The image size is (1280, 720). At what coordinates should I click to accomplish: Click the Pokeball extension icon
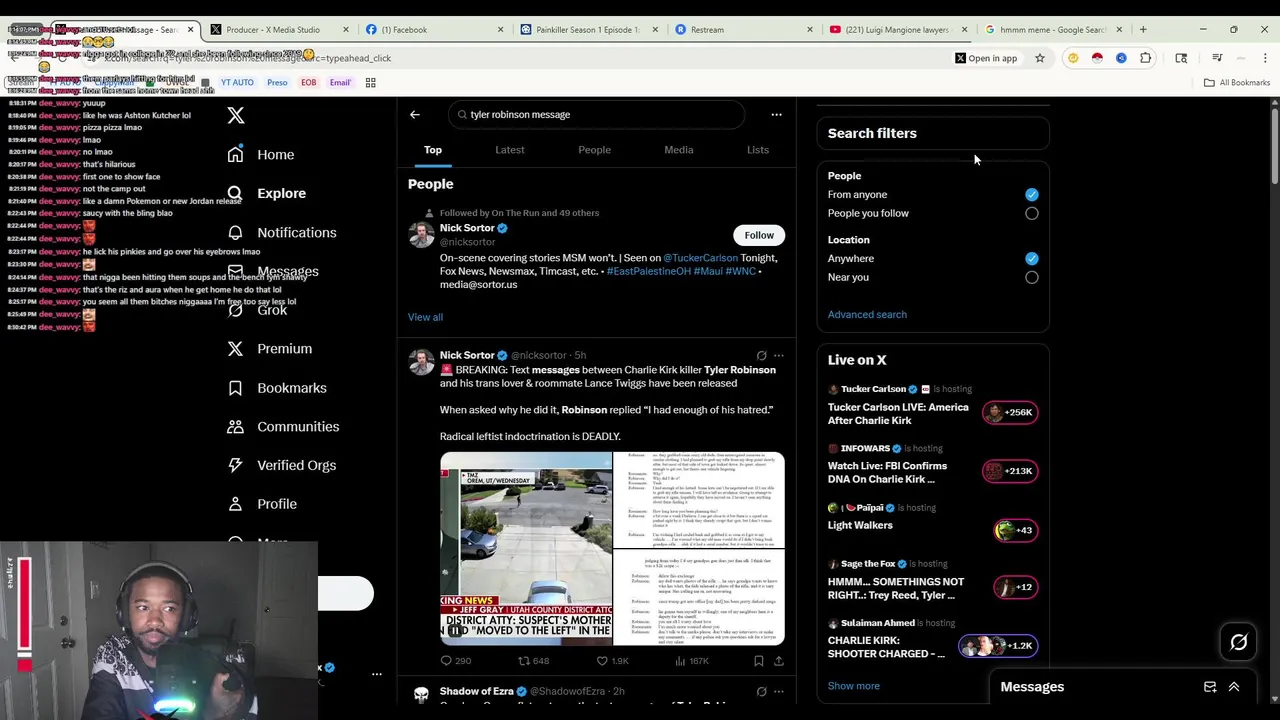click(x=1097, y=58)
